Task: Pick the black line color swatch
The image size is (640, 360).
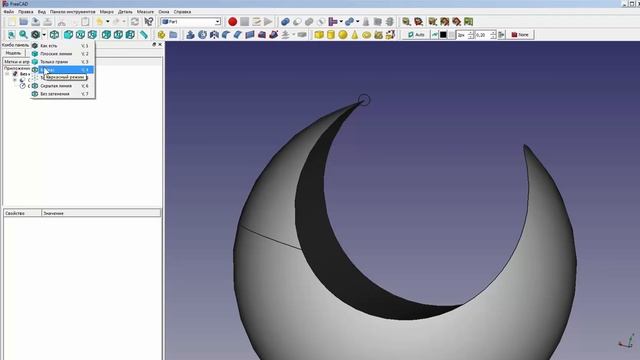Action: tap(443, 35)
